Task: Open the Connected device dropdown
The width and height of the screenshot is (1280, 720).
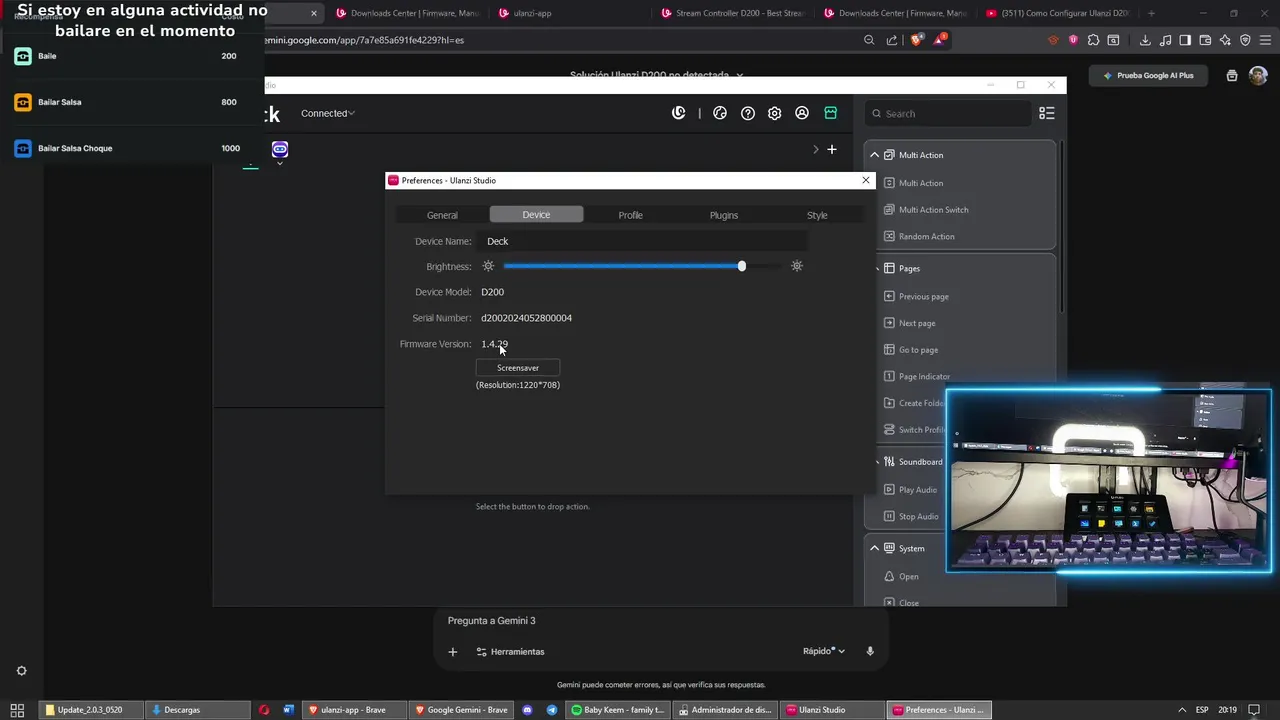Action: pos(328,113)
